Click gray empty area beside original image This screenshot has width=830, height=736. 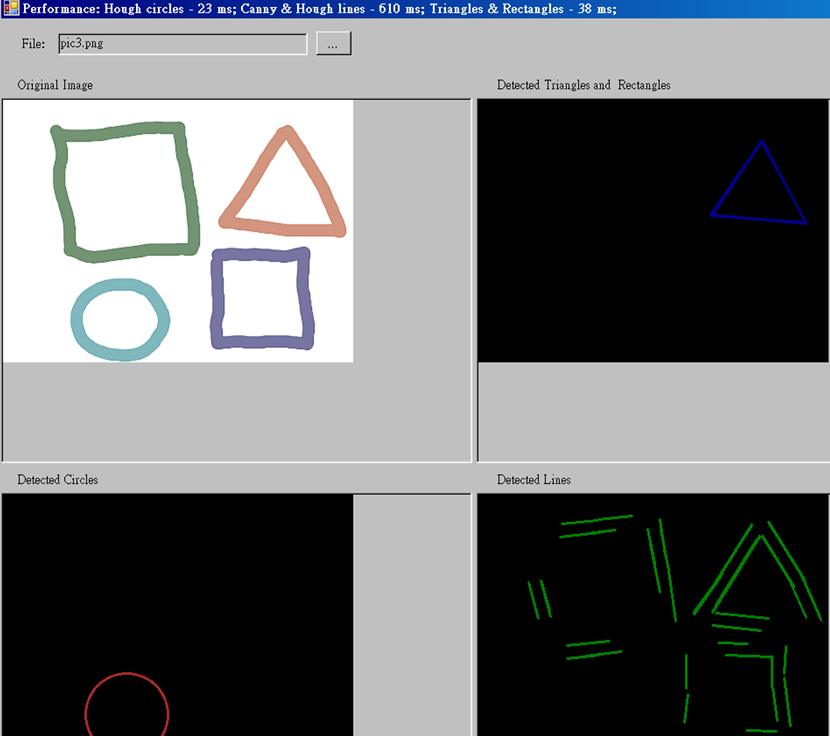pyautogui.click(x=410, y=230)
